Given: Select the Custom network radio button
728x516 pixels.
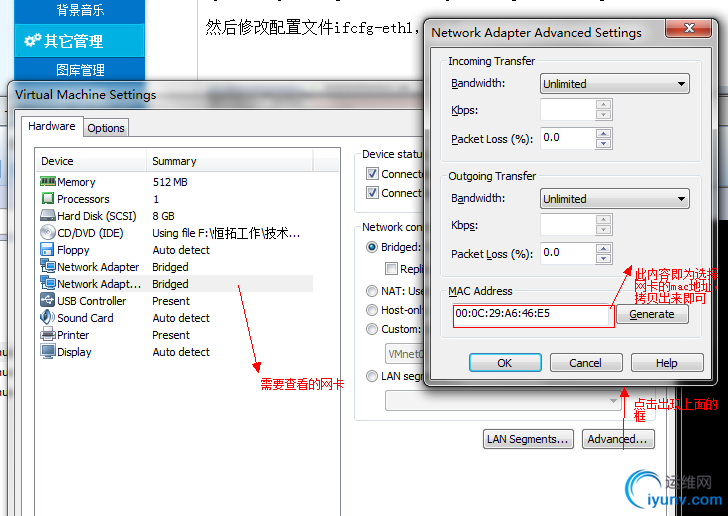Looking at the screenshot, I should point(371,329).
